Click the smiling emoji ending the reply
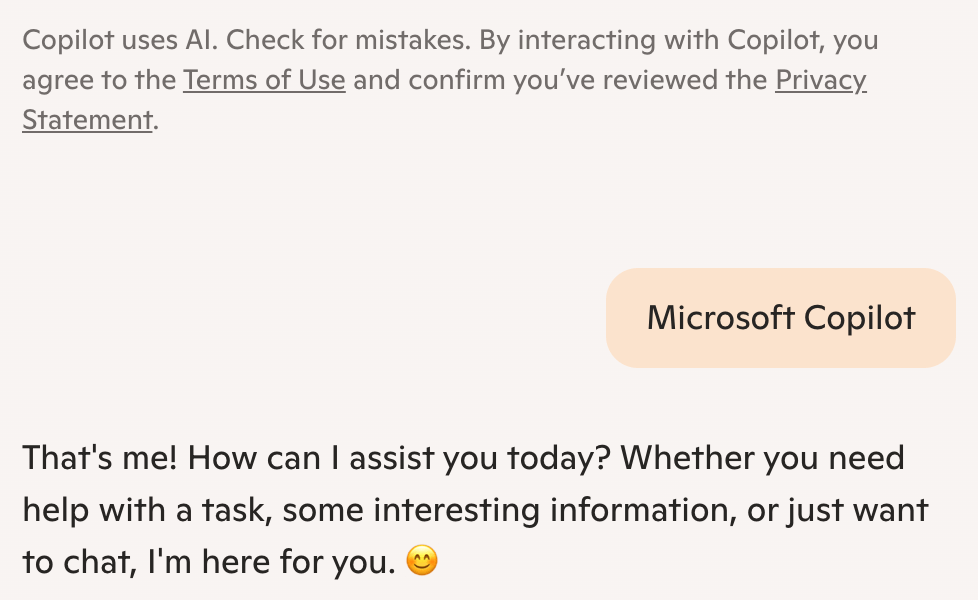This screenshot has height=600, width=978. coord(422,562)
